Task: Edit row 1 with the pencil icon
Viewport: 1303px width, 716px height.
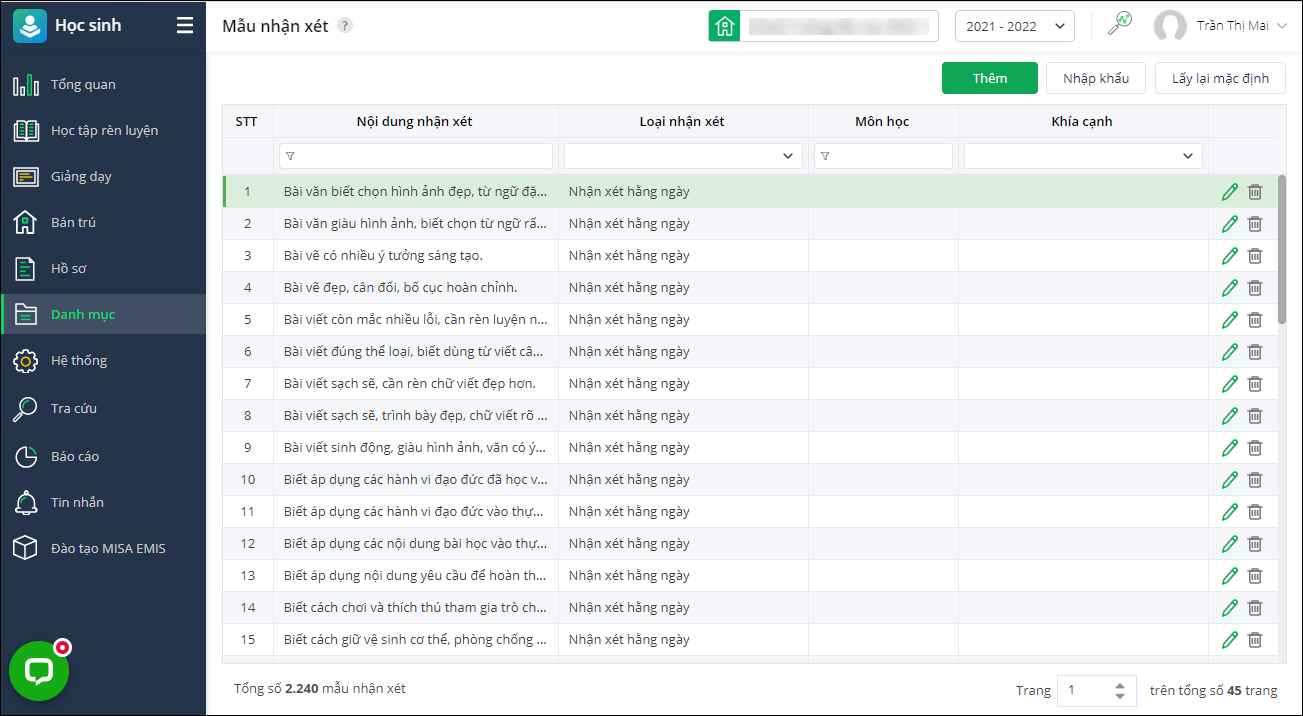Action: point(1230,192)
